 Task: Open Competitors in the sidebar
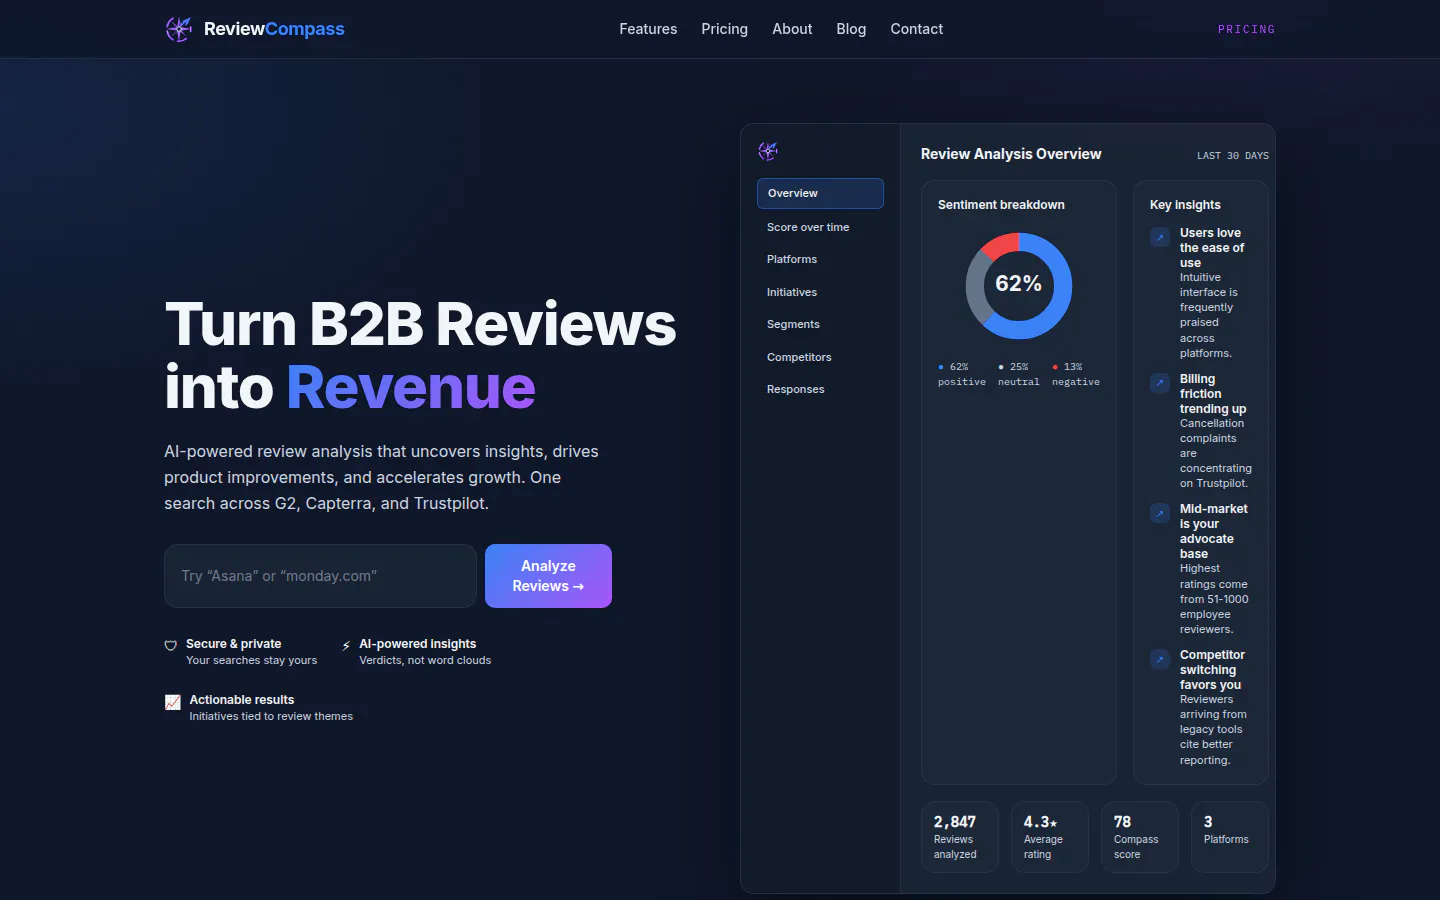[820, 357]
